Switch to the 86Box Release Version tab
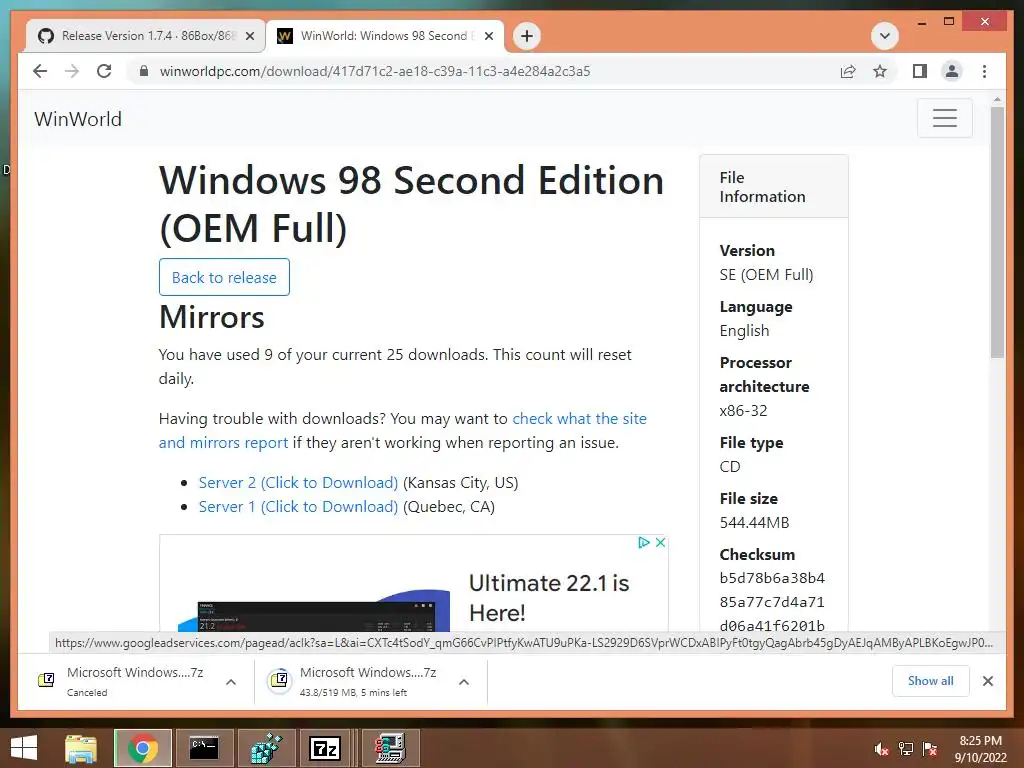Image resolution: width=1024 pixels, height=768 pixels. (x=147, y=36)
